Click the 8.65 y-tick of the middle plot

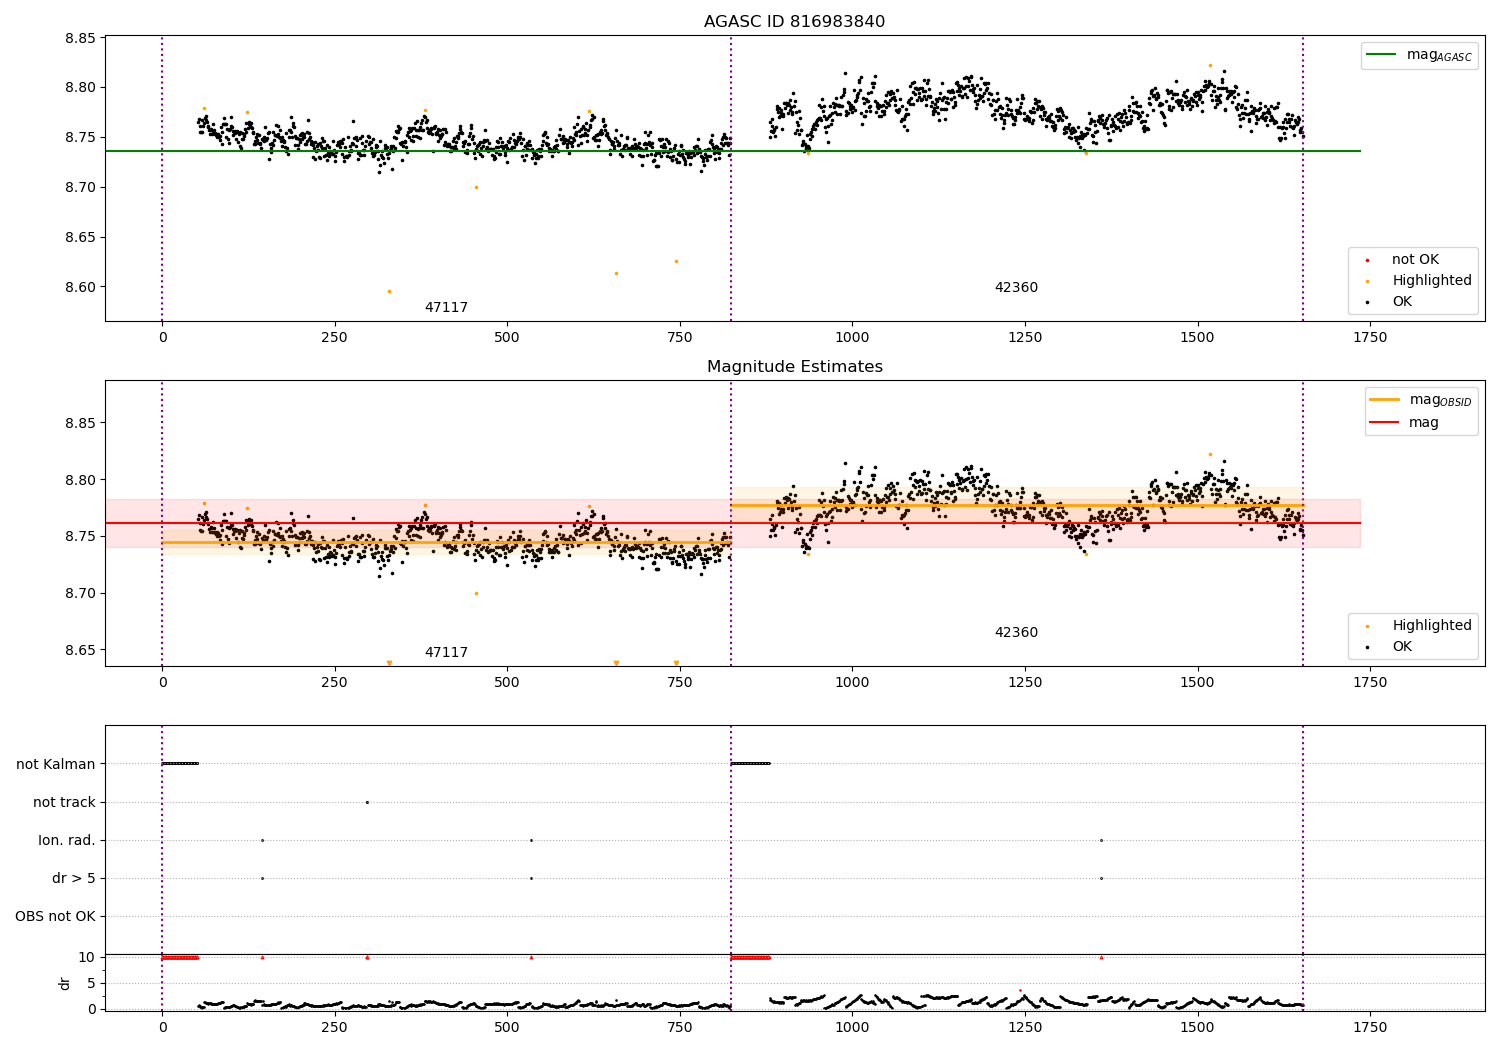point(80,650)
